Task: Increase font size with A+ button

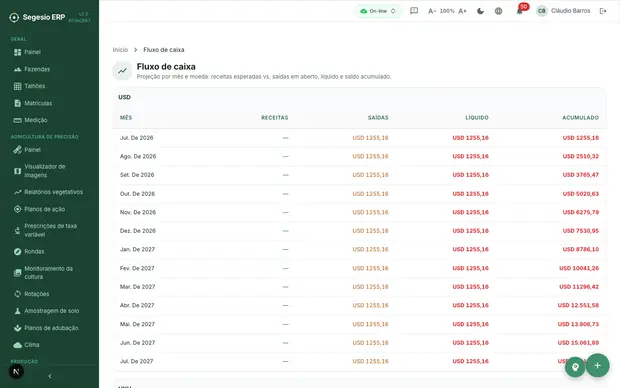Action: 462,11
